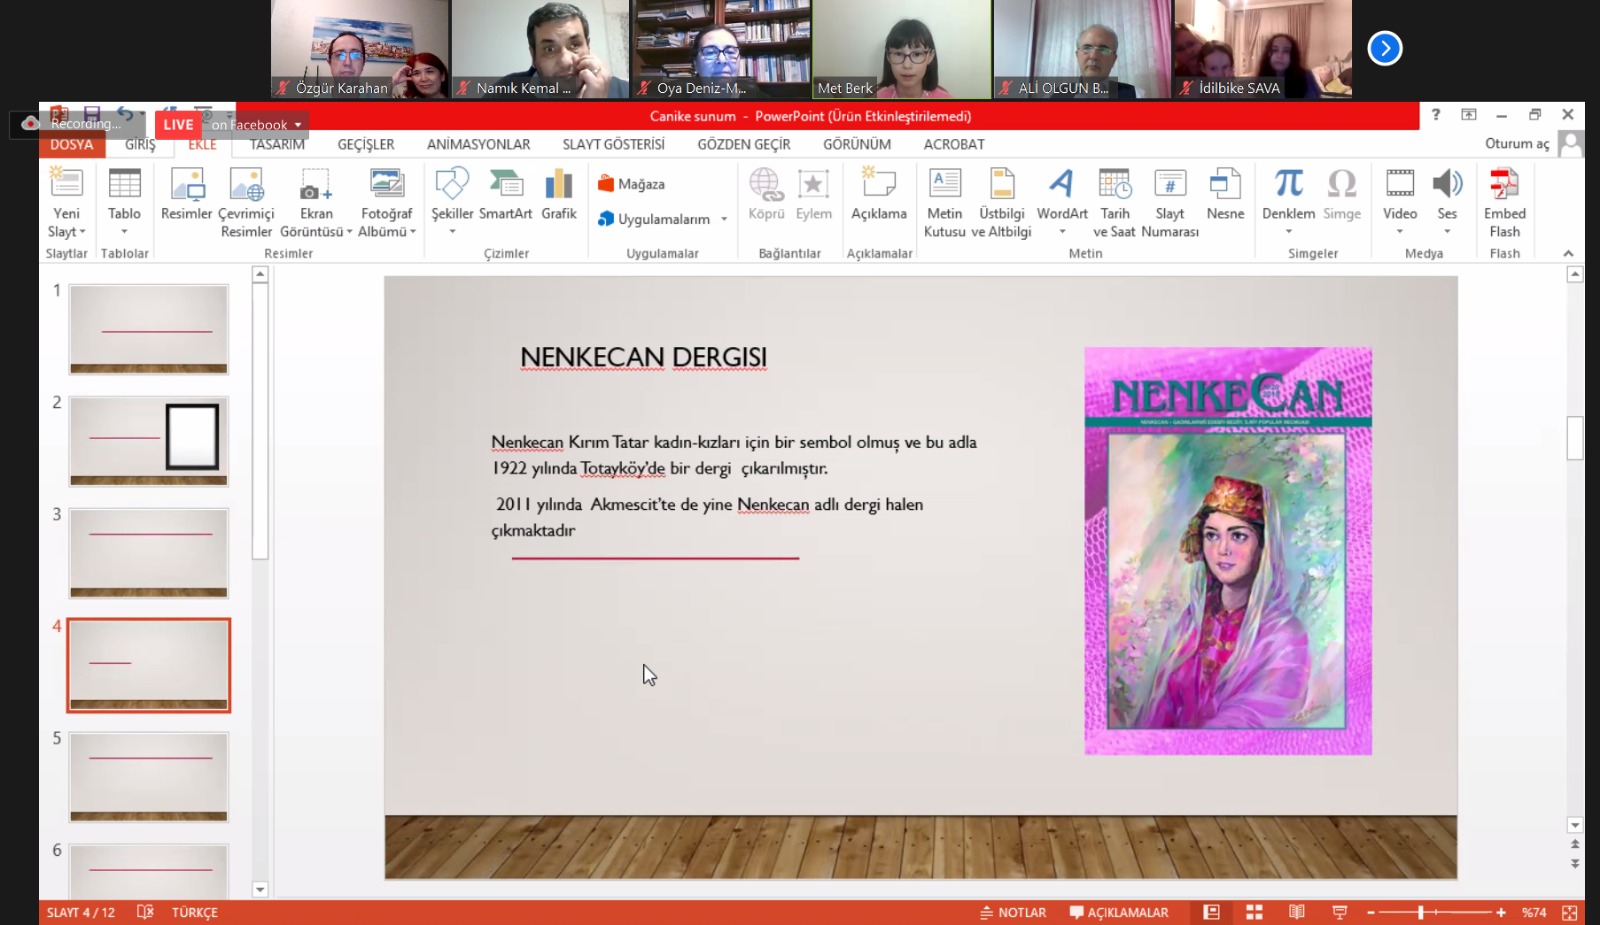The height and width of the screenshot is (925, 1600).
Task: Switch to the GİRİŞ tab
Action: pos(140,144)
